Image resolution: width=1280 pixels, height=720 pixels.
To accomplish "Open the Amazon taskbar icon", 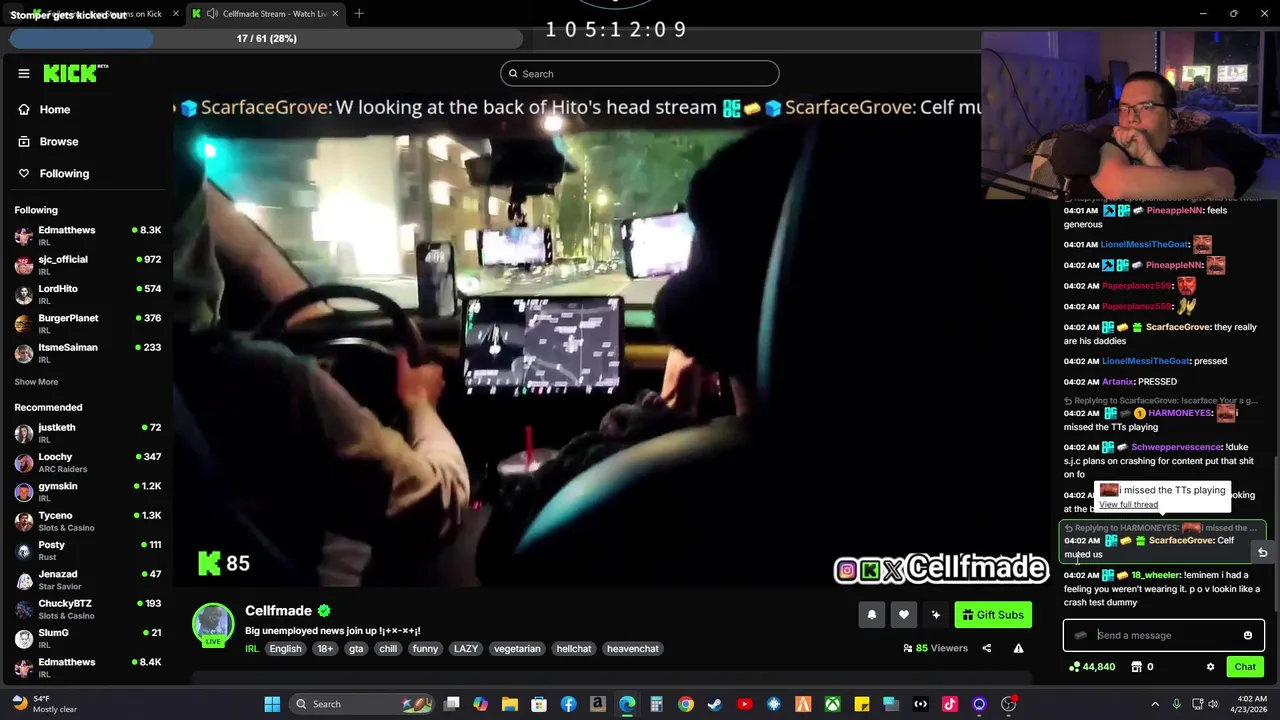I will pyautogui.click(x=597, y=704).
